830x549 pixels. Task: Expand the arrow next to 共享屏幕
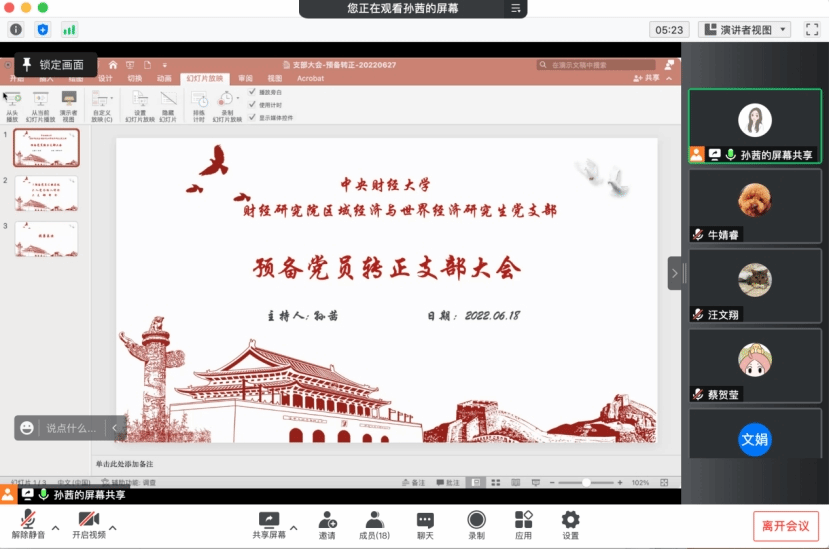click(293, 527)
